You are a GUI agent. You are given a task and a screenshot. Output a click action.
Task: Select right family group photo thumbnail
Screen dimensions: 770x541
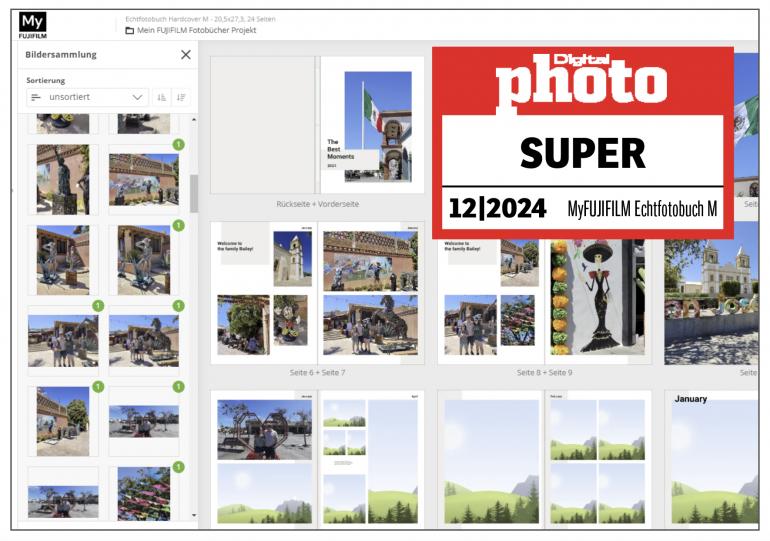(x=144, y=341)
